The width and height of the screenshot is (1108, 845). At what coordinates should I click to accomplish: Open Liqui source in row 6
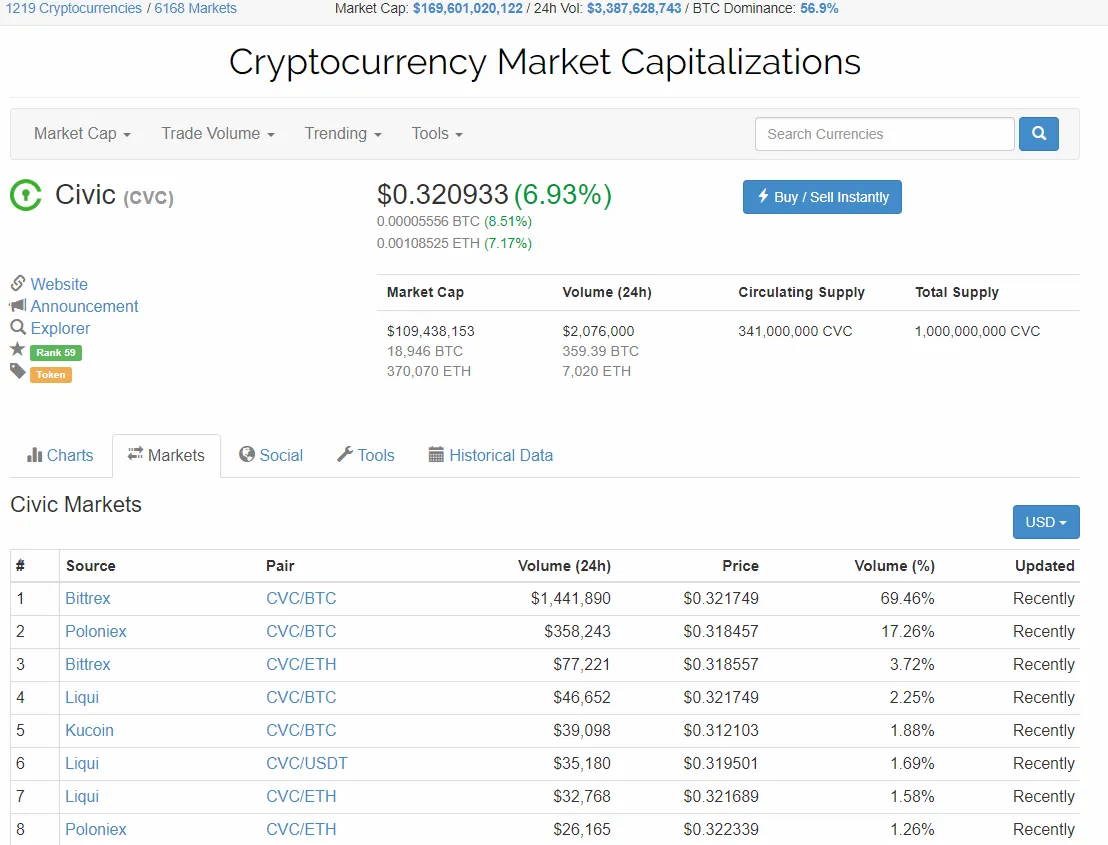(x=82, y=763)
